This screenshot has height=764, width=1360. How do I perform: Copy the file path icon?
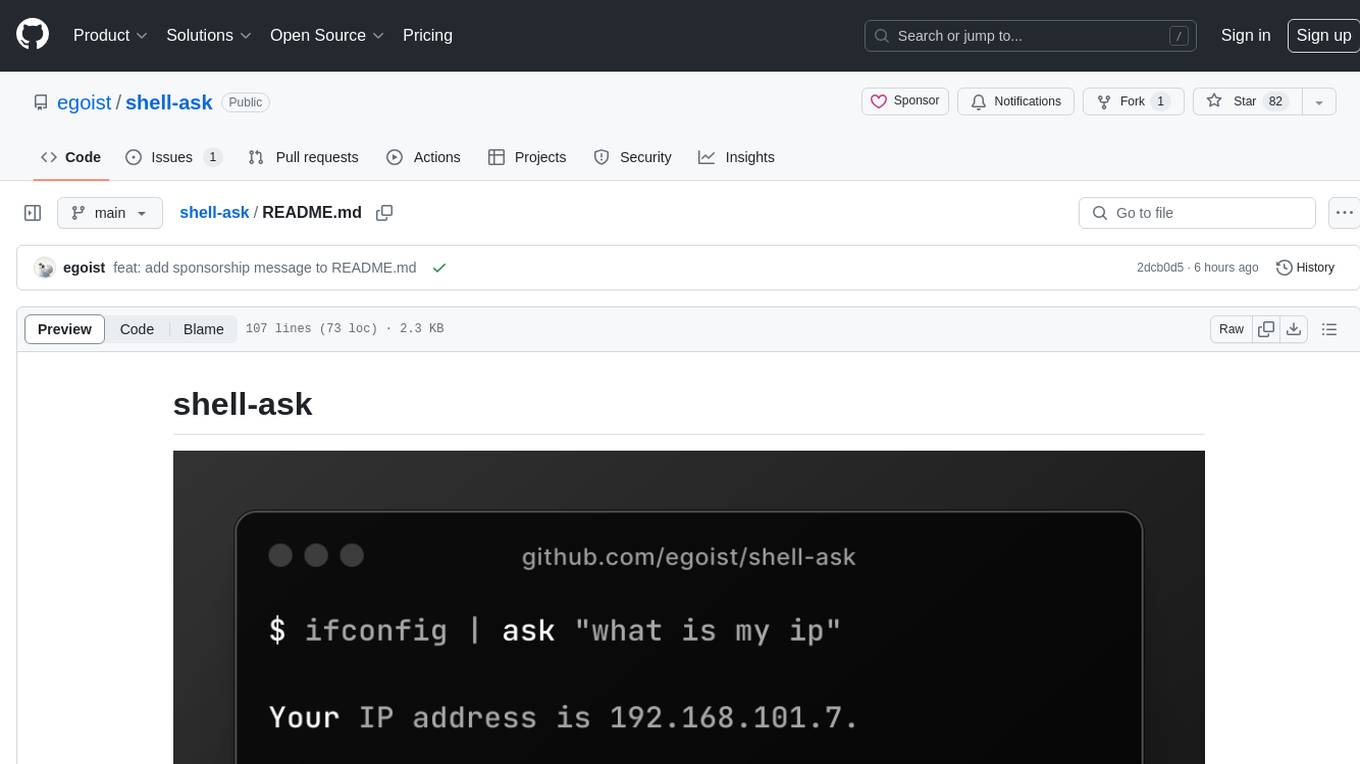[x=384, y=212]
